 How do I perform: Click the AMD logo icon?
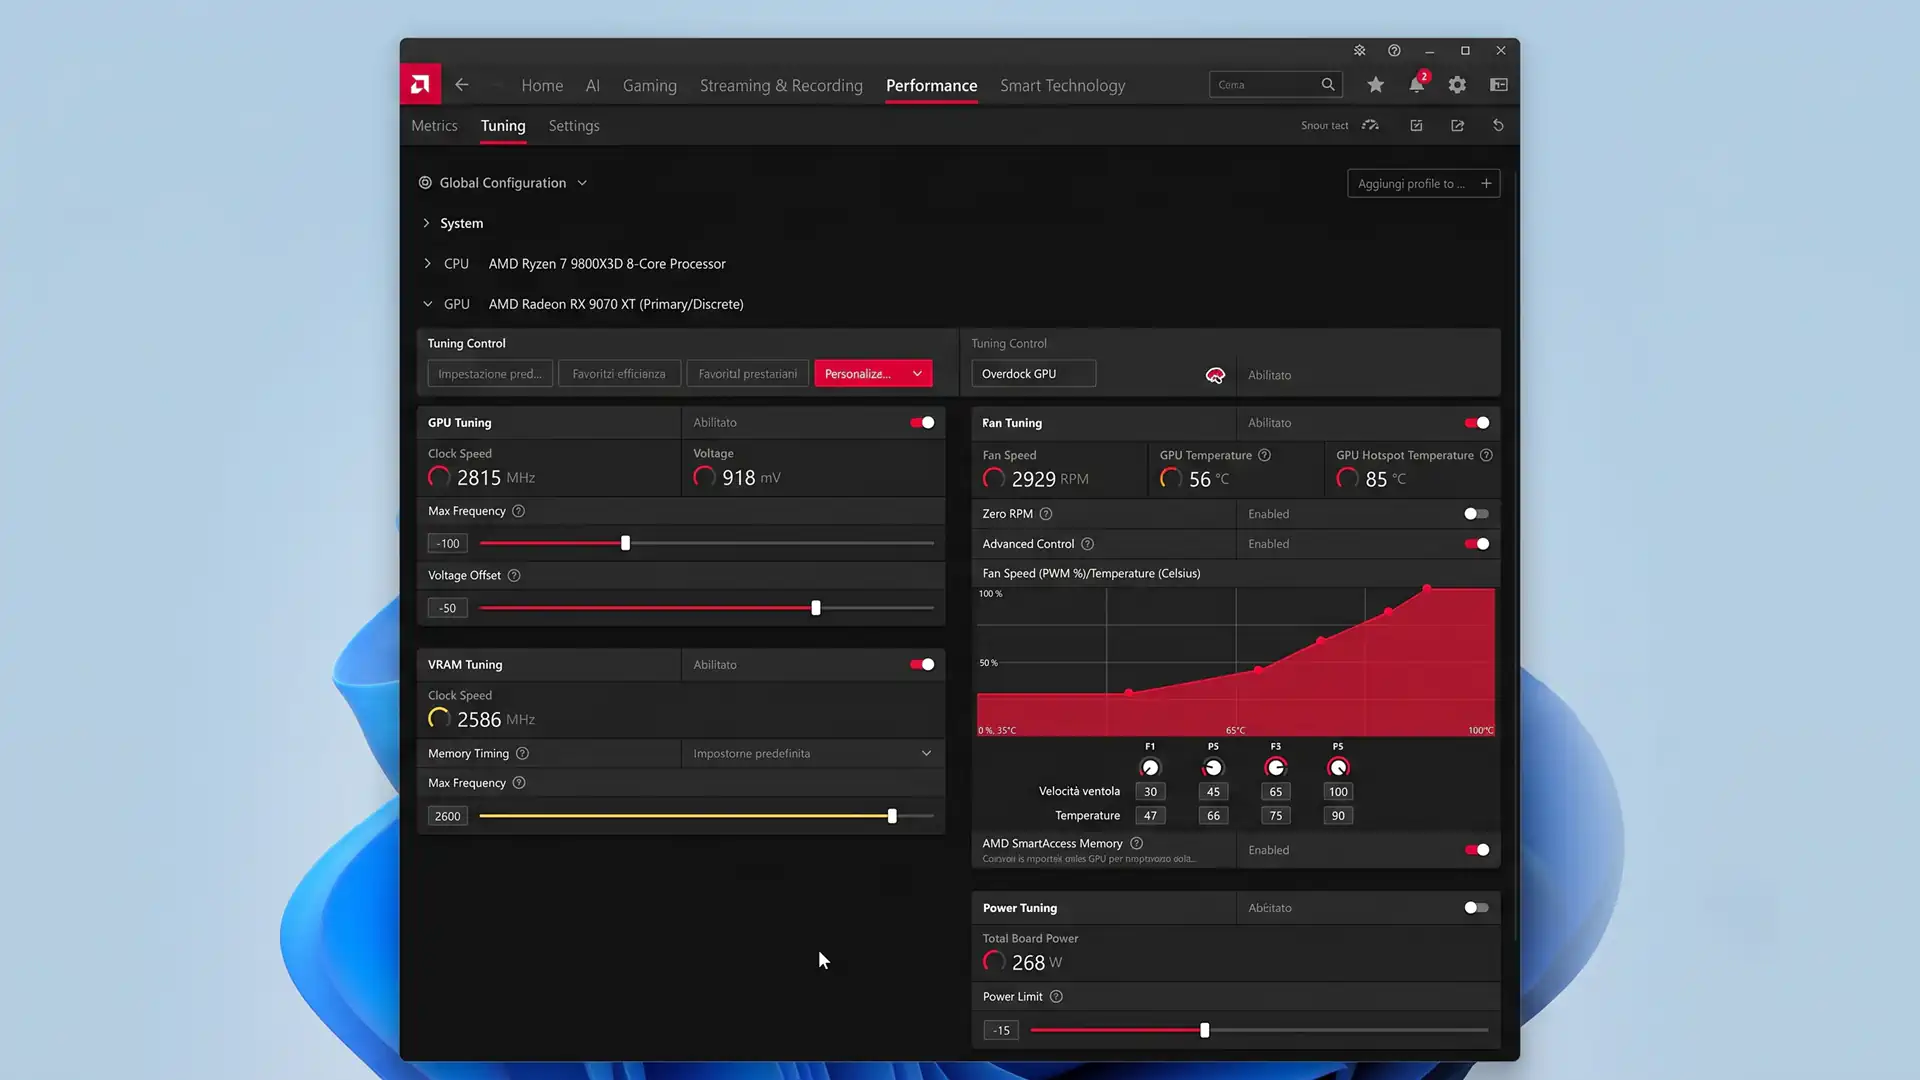[x=420, y=85]
